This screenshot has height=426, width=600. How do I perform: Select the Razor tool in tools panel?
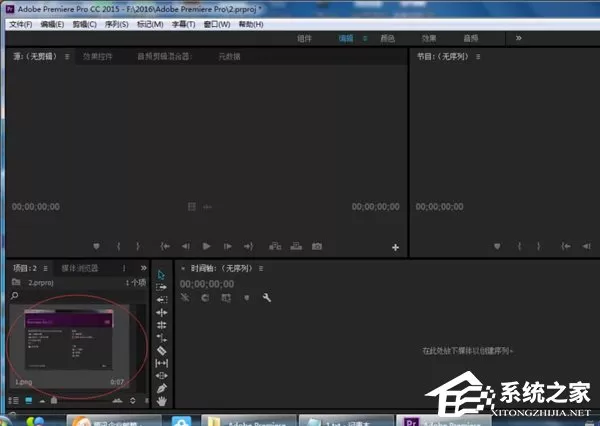(x=161, y=350)
